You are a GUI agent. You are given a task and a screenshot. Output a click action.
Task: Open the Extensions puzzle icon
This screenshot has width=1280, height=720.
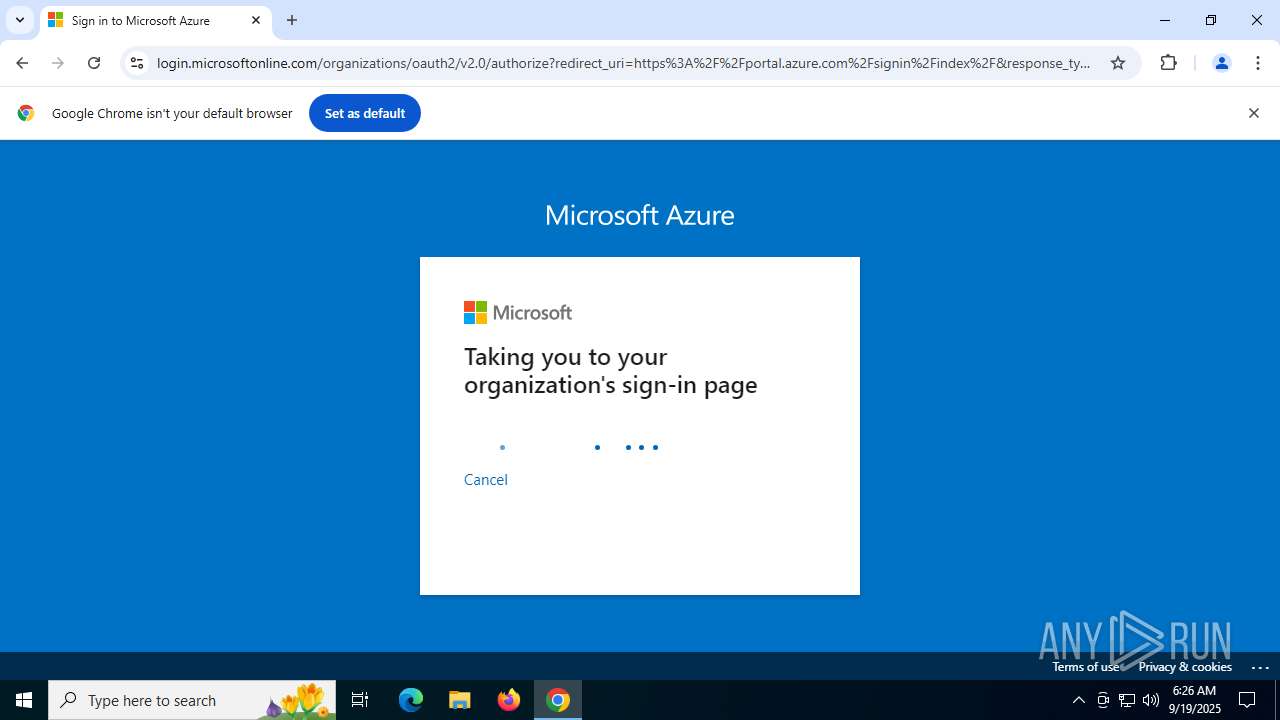click(x=1168, y=63)
